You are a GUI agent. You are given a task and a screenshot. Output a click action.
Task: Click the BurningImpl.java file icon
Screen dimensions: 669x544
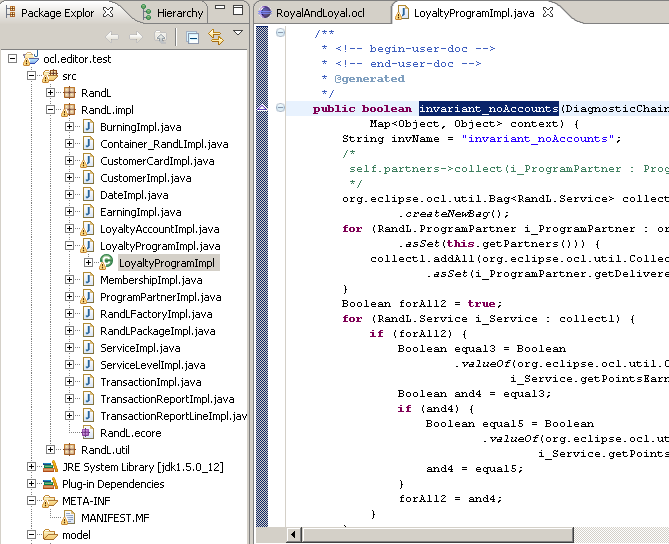[x=88, y=127]
